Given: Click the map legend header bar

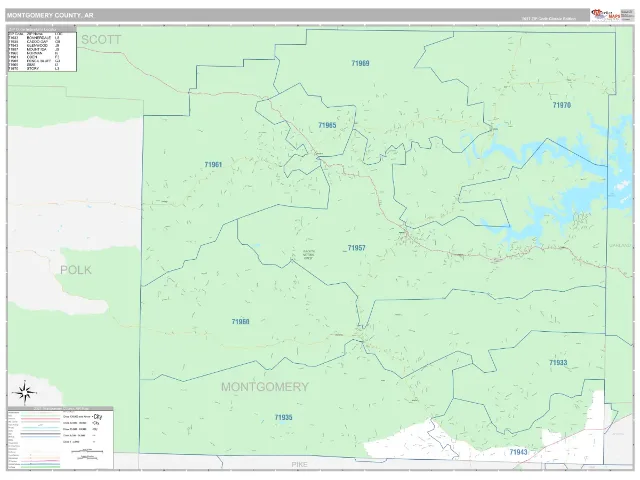Looking at the screenshot, I should (x=60, y=409).
